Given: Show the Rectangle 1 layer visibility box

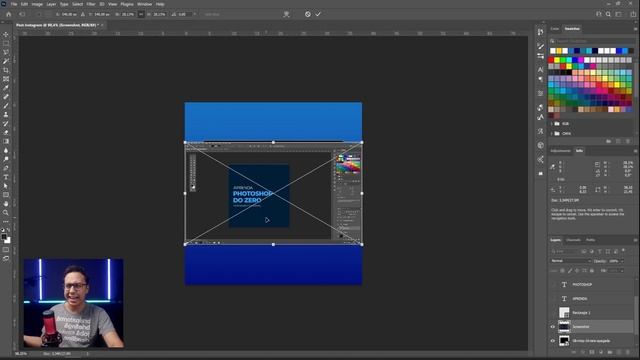Looking at the screenshot, I should point(553,313).
